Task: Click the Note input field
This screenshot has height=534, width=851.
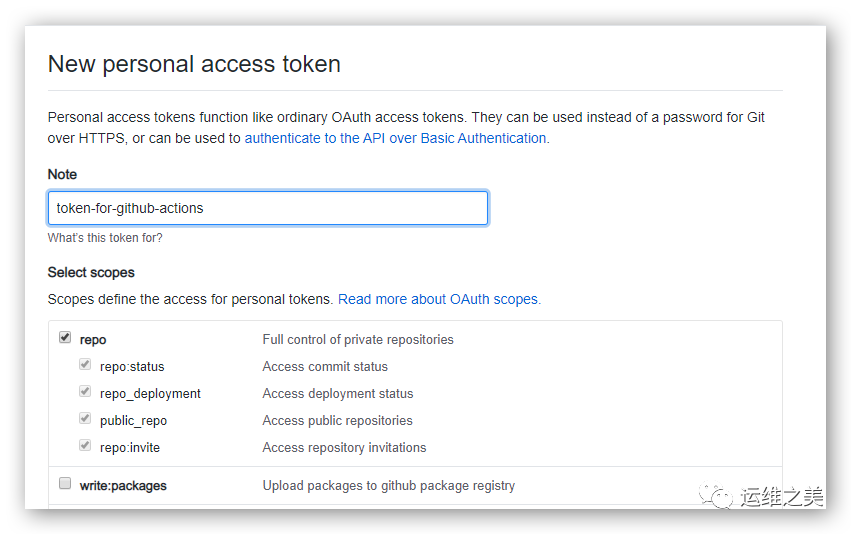Action: 268,208
